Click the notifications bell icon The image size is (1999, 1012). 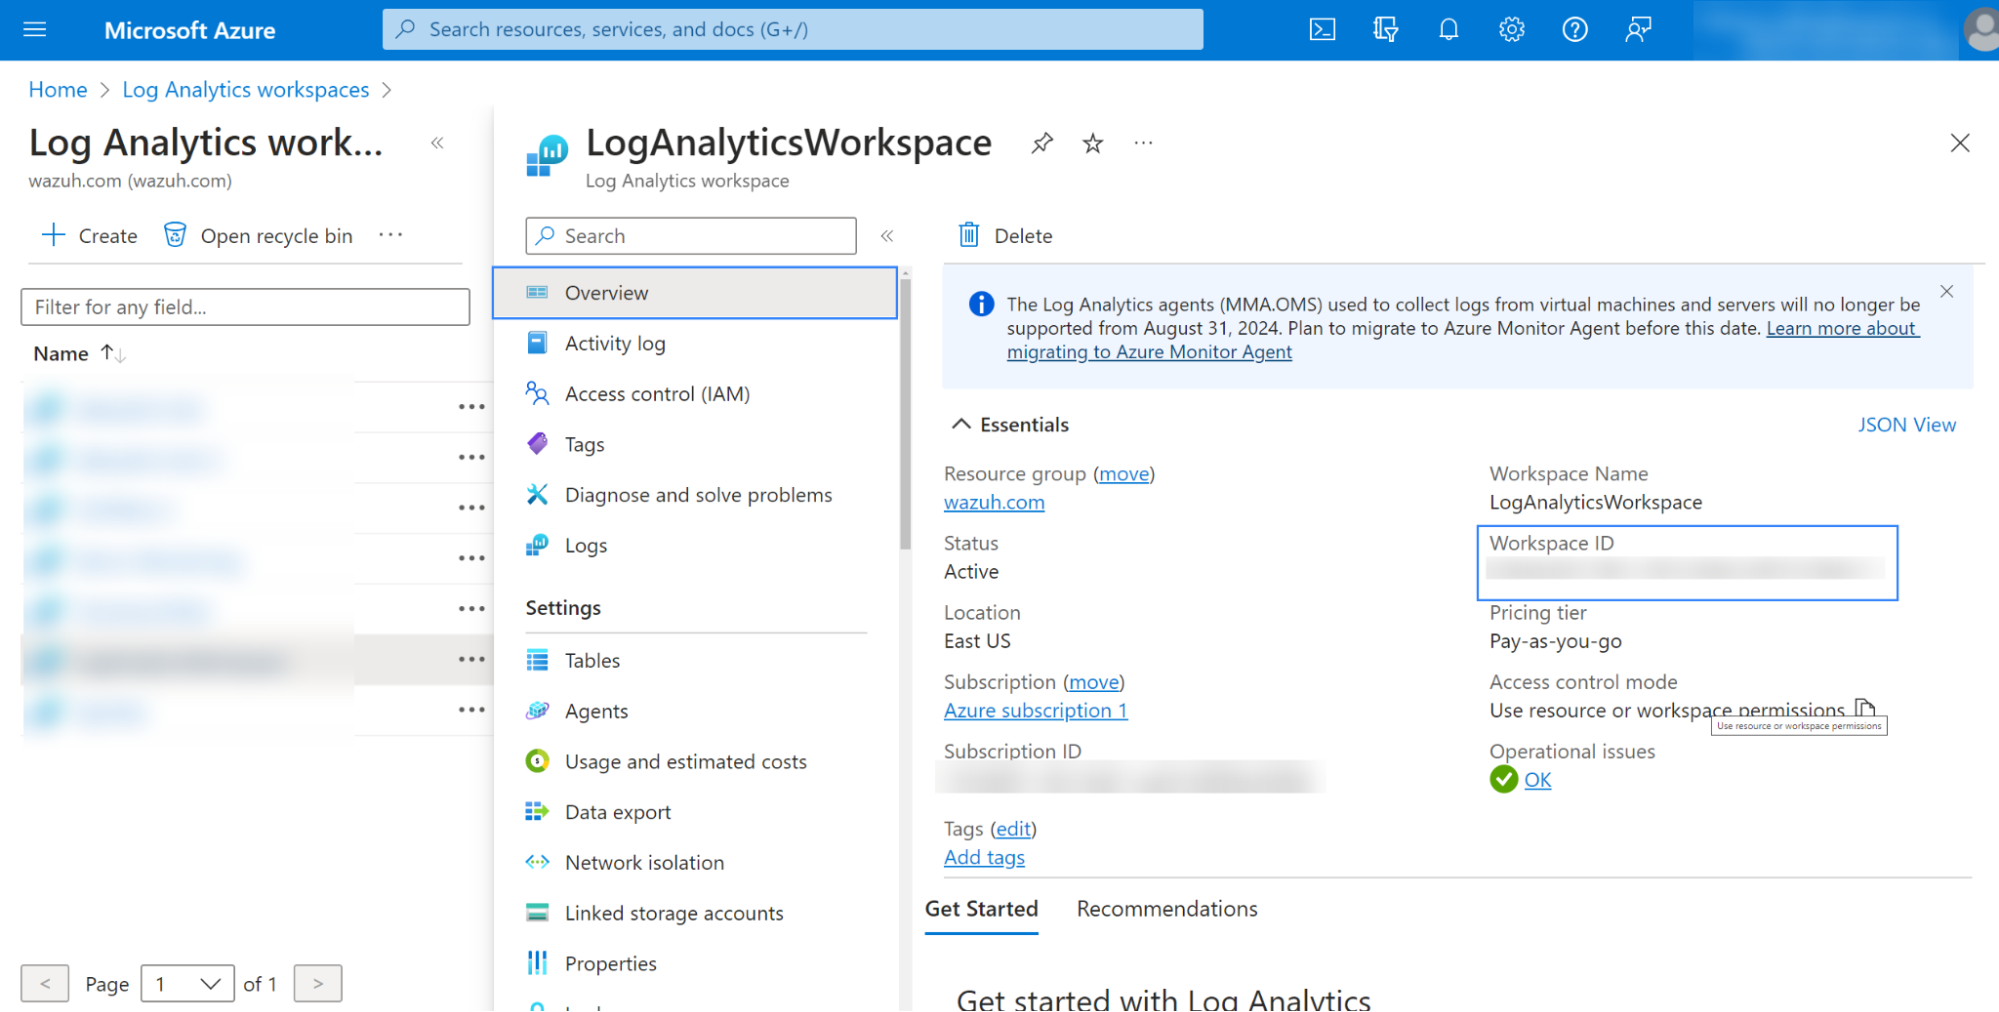click(x=1448, y=30)
